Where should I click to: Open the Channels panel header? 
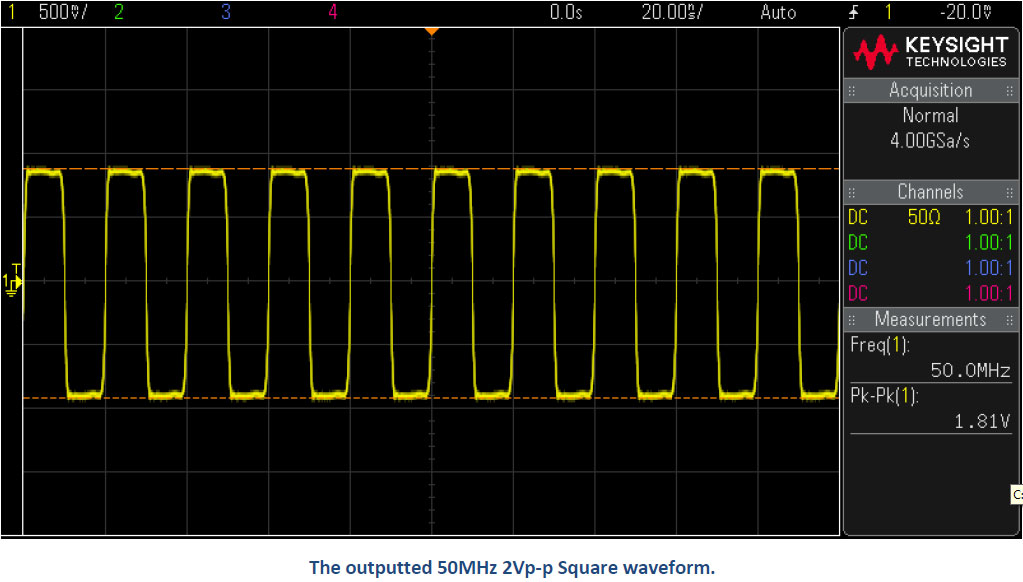pos(930,192)
